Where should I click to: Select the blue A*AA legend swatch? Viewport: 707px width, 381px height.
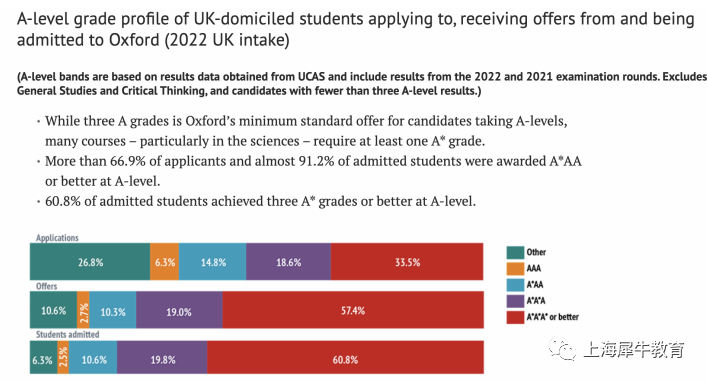515,285
